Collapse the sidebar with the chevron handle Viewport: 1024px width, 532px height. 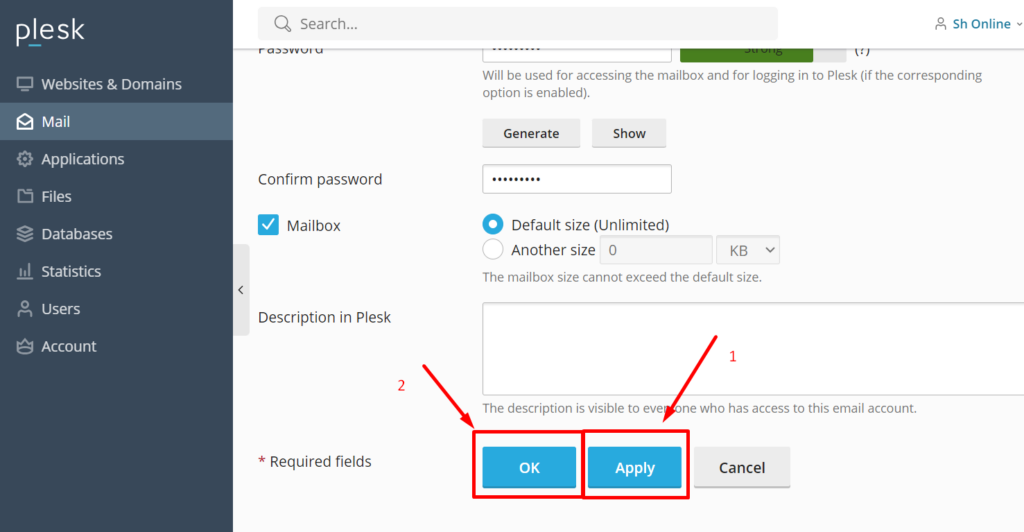point(241,290)
